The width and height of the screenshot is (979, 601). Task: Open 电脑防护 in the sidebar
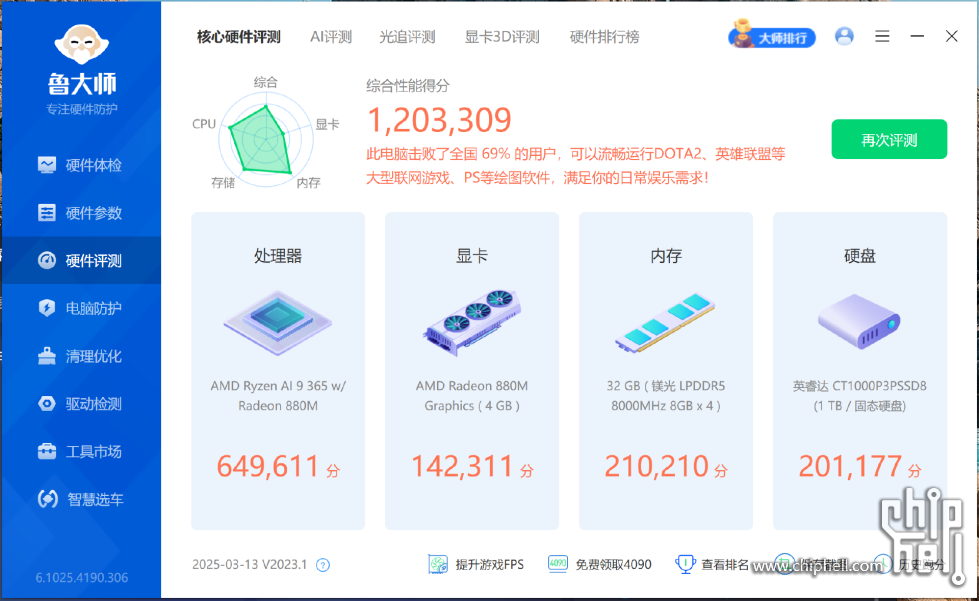pos(81,308)
